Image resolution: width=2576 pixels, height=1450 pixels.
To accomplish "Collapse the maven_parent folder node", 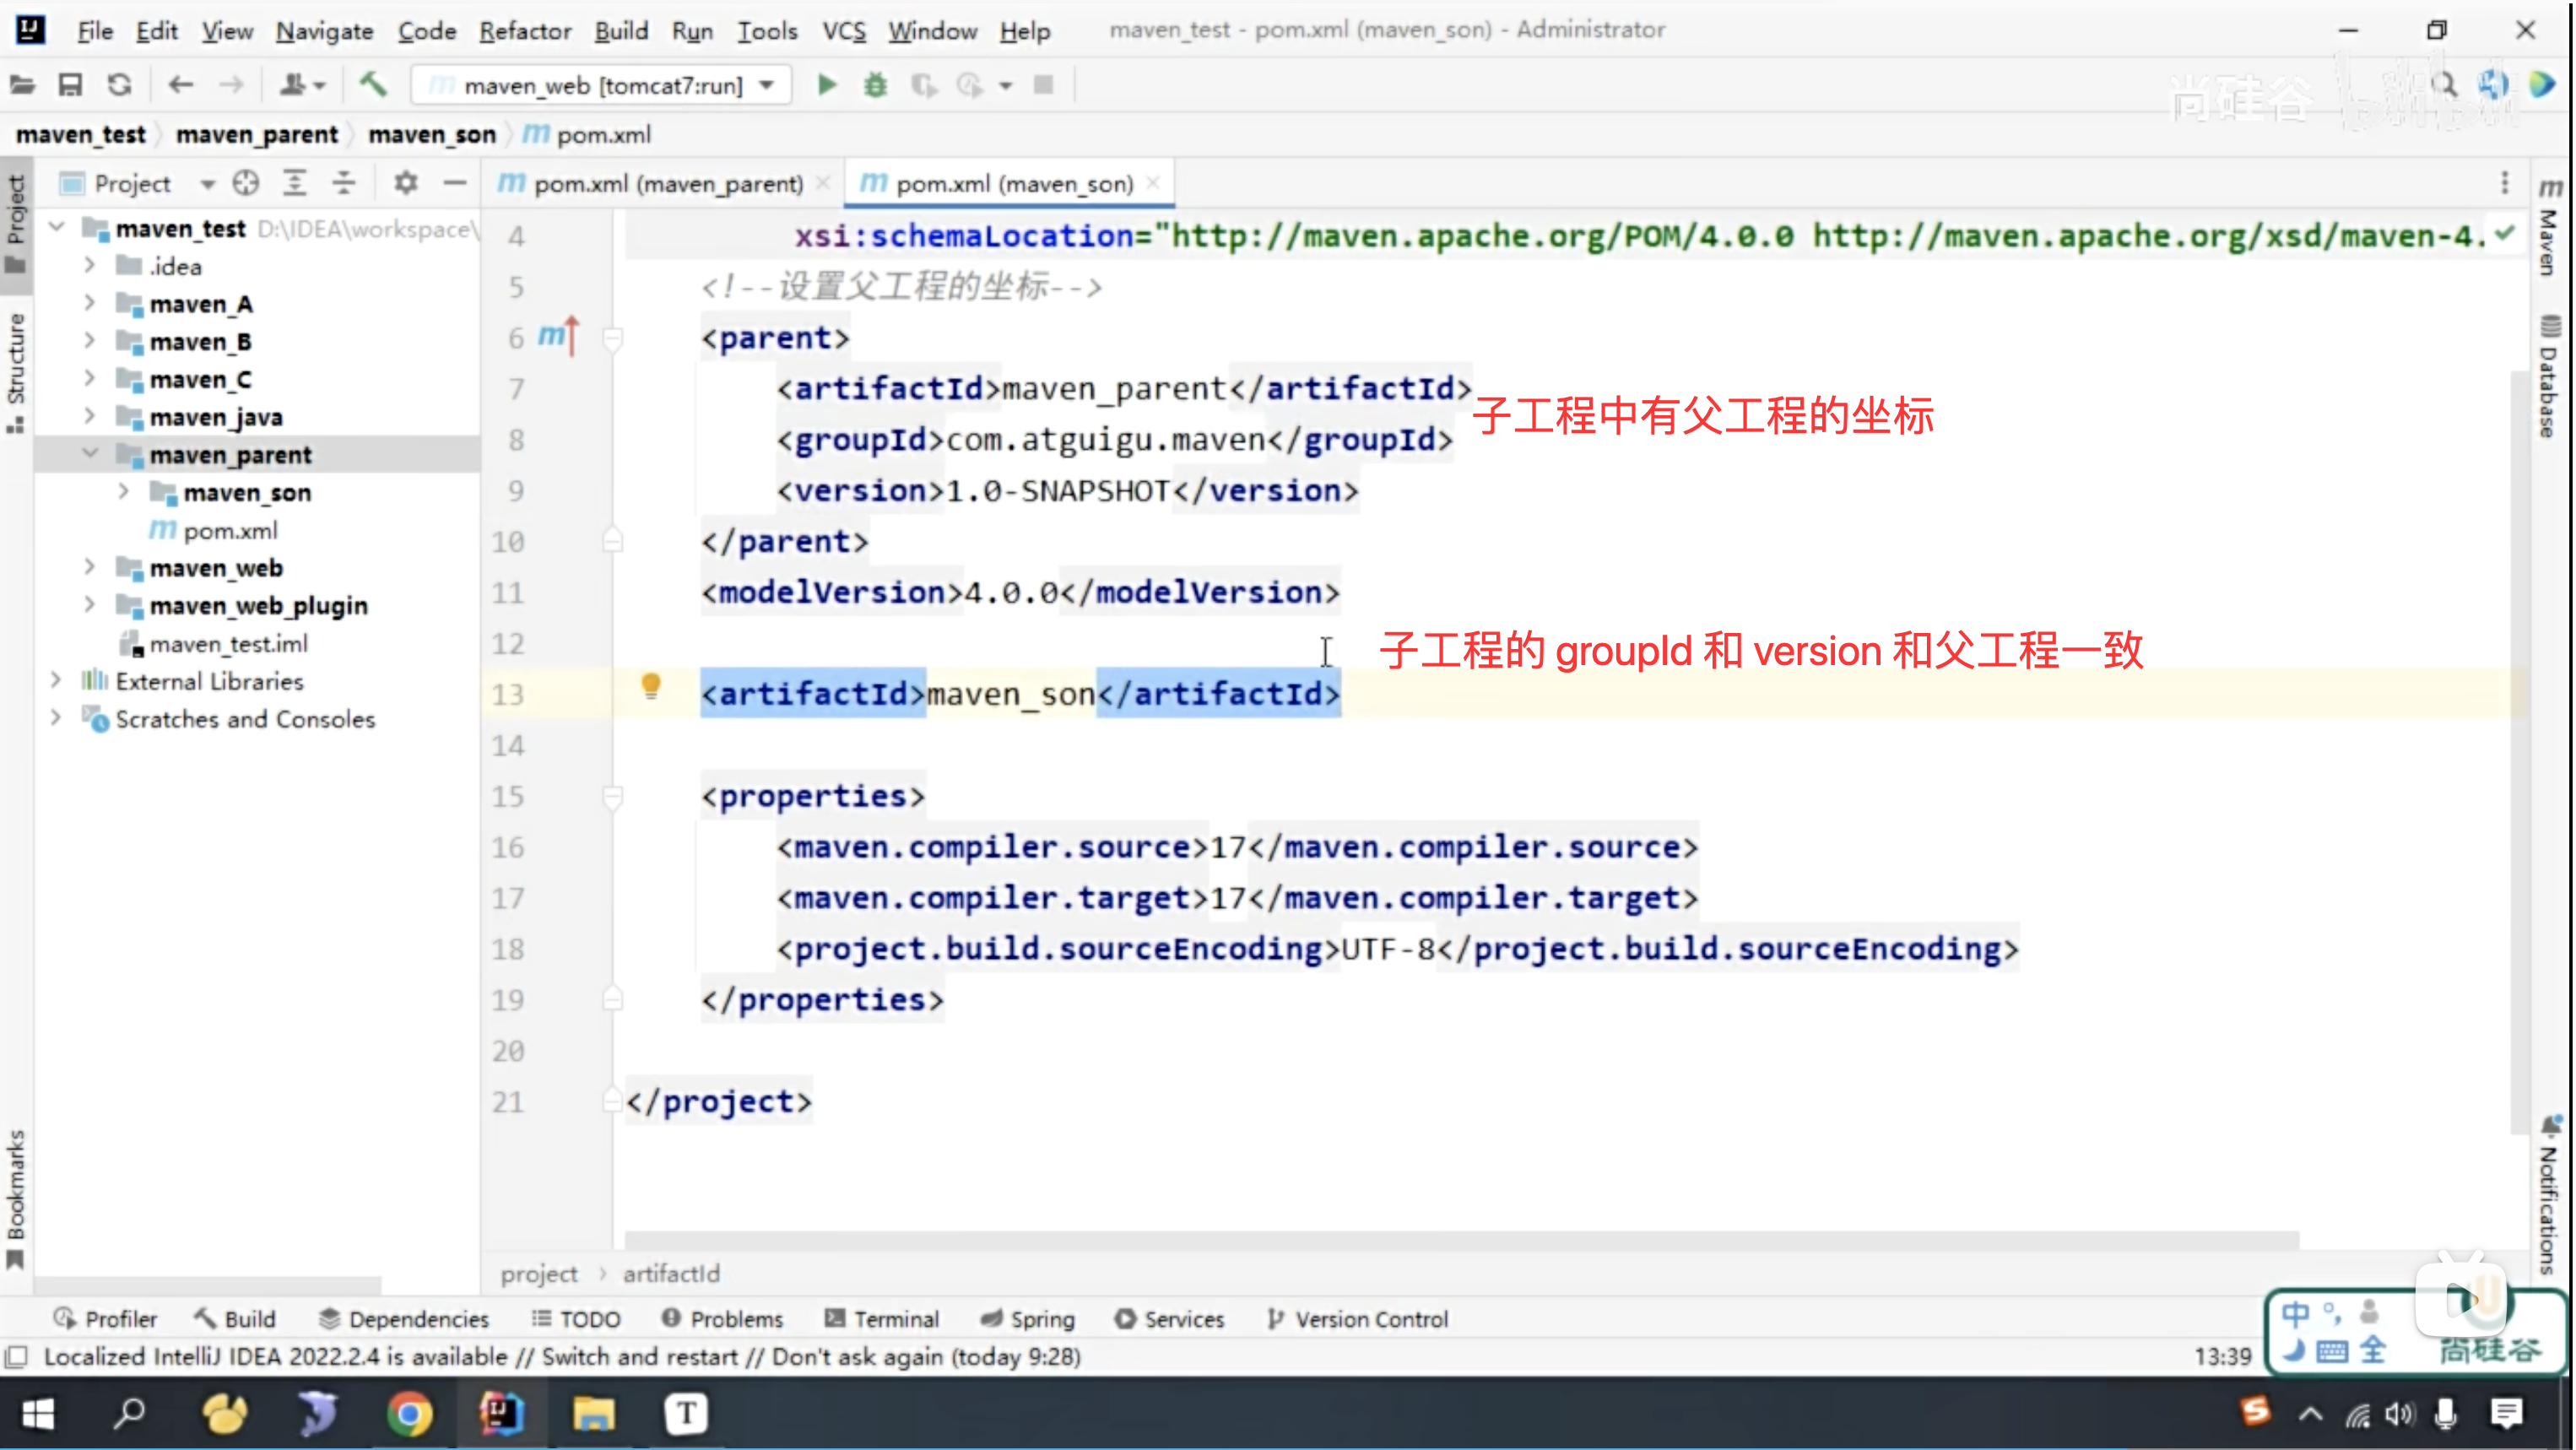I will 90,454.
